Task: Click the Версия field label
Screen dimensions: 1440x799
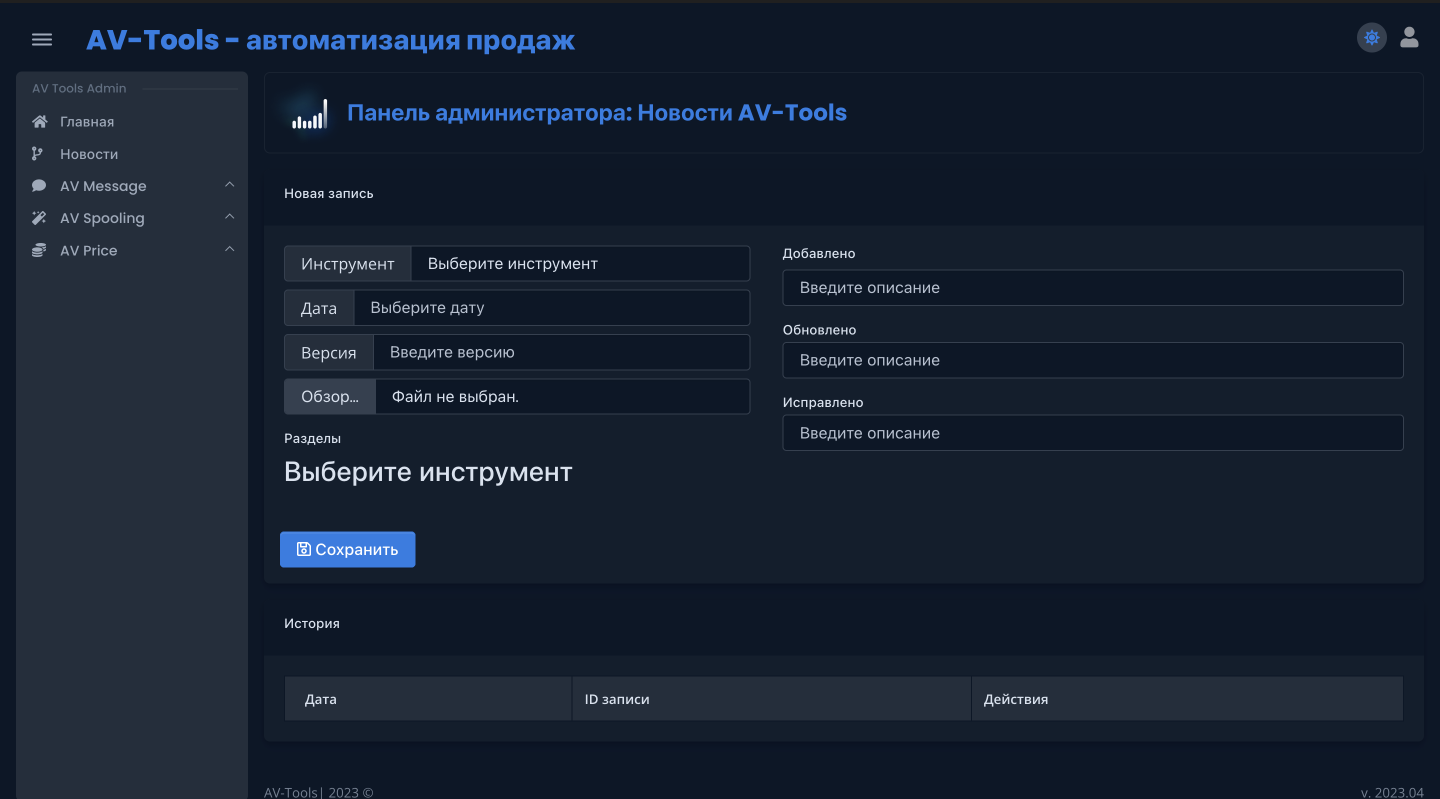Action: 329,352
